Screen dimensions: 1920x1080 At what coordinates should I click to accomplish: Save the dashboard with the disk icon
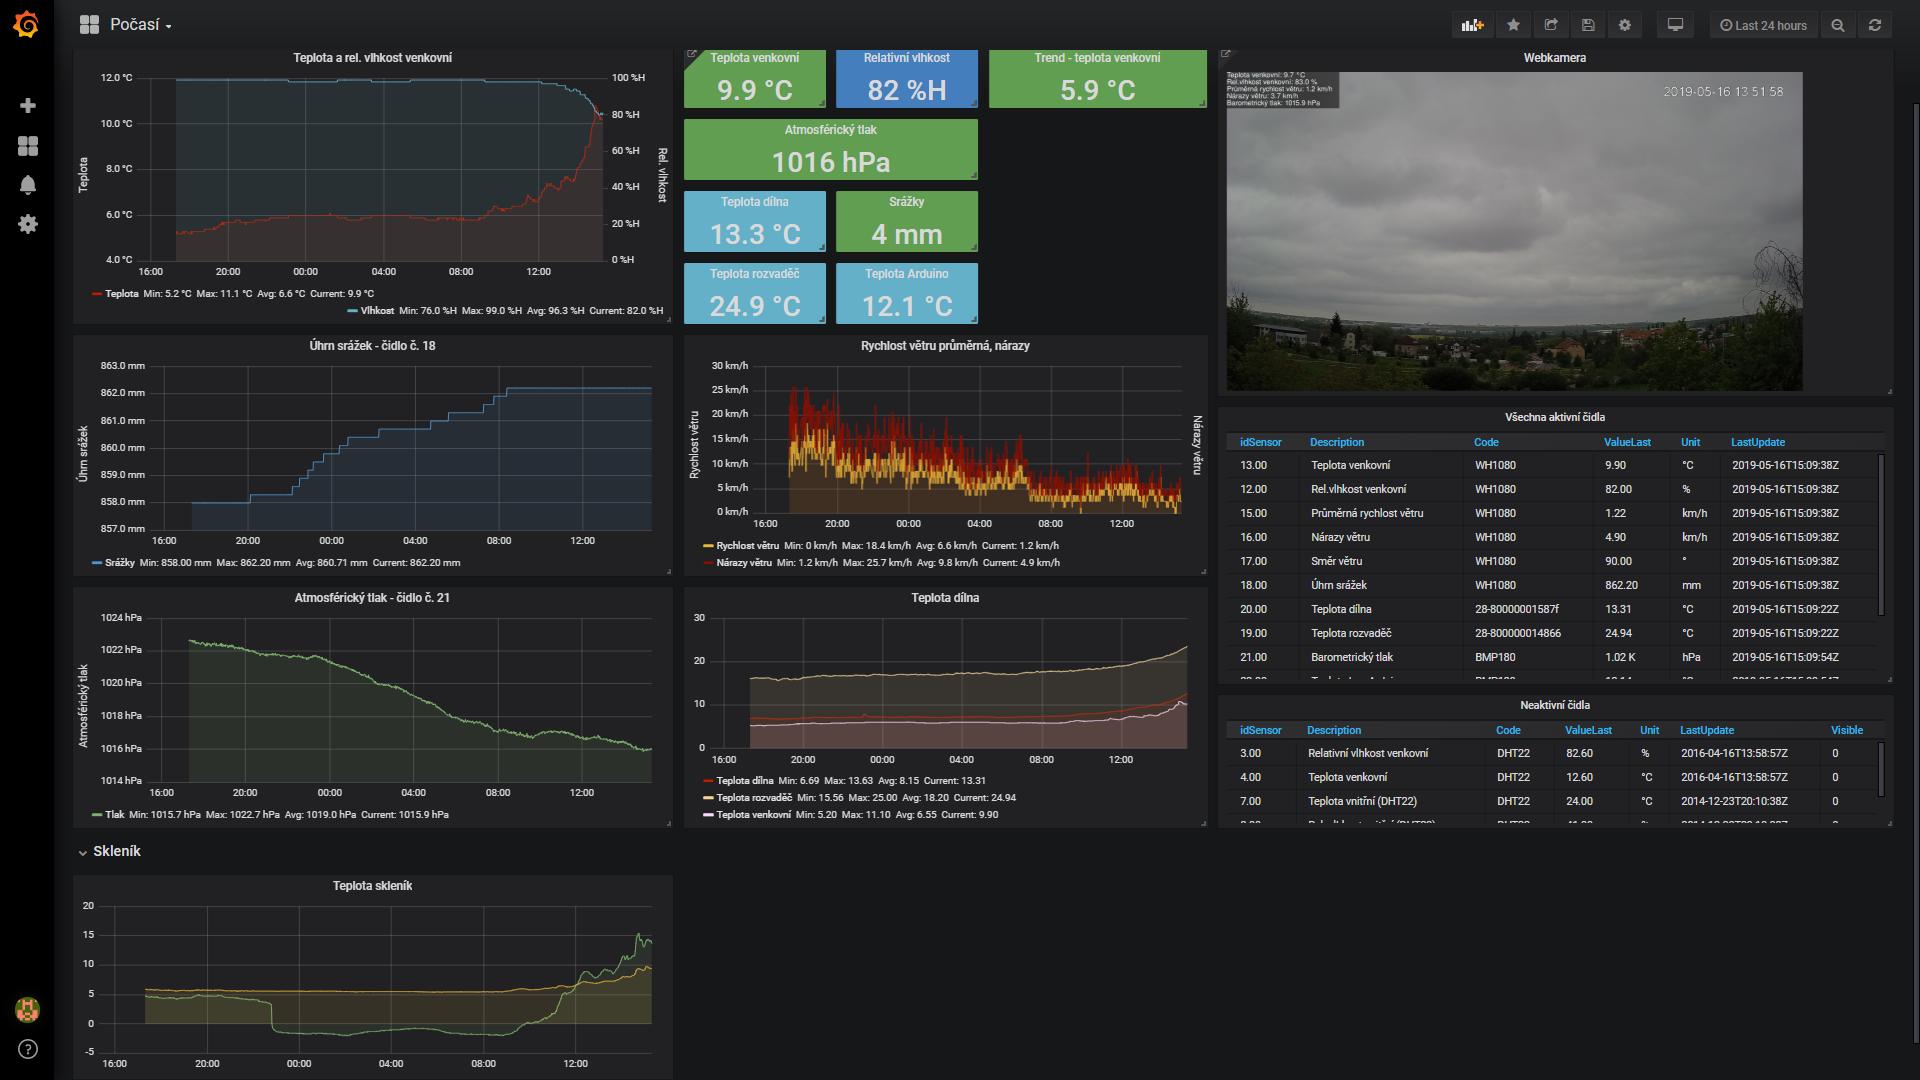click(x=1589, y=25)
